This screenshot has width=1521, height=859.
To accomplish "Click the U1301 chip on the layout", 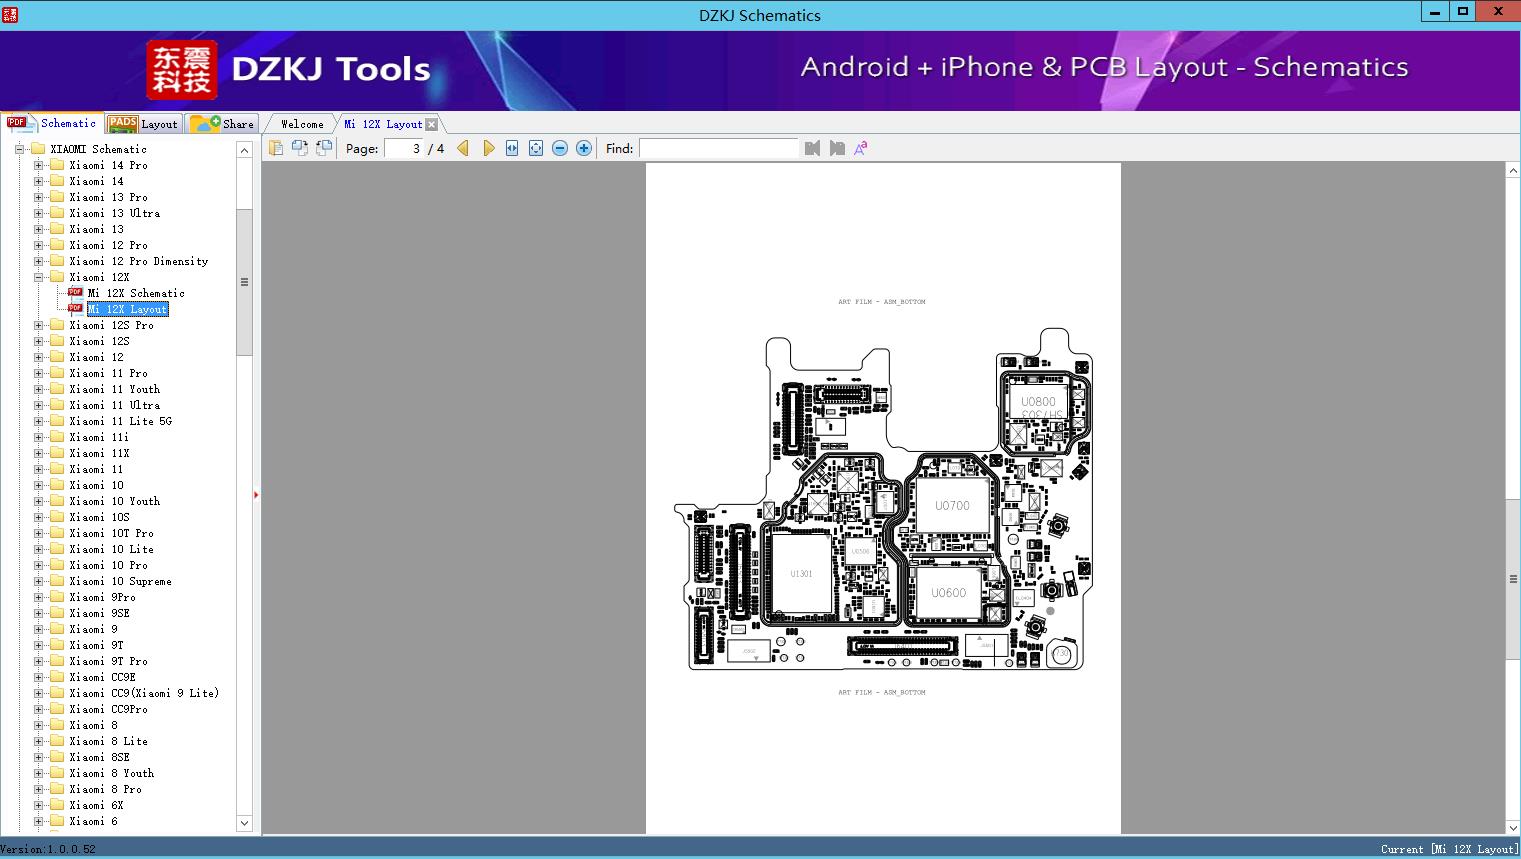I will coord(801,574).
